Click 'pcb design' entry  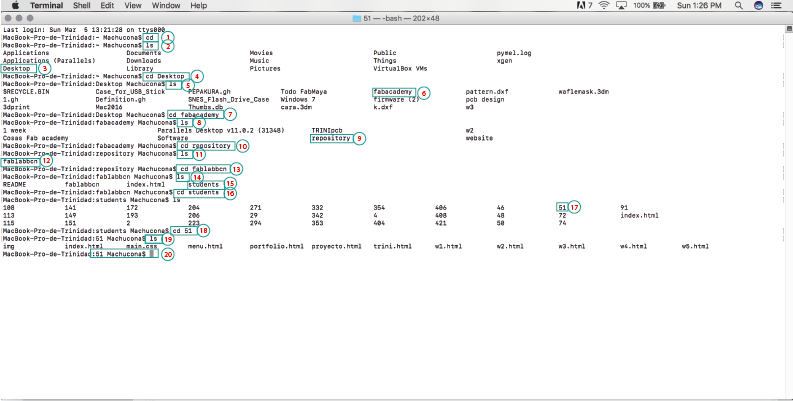point(485,100)
